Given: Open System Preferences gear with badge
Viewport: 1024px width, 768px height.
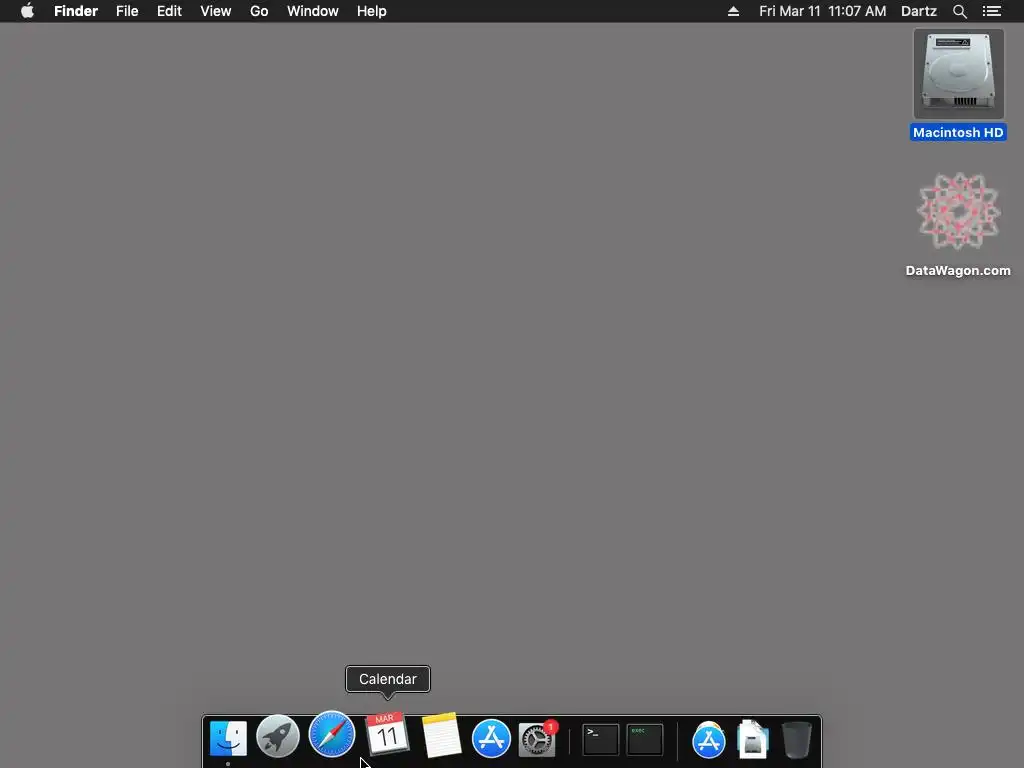Looking at the screenshot, I should [x=538, y=739].
